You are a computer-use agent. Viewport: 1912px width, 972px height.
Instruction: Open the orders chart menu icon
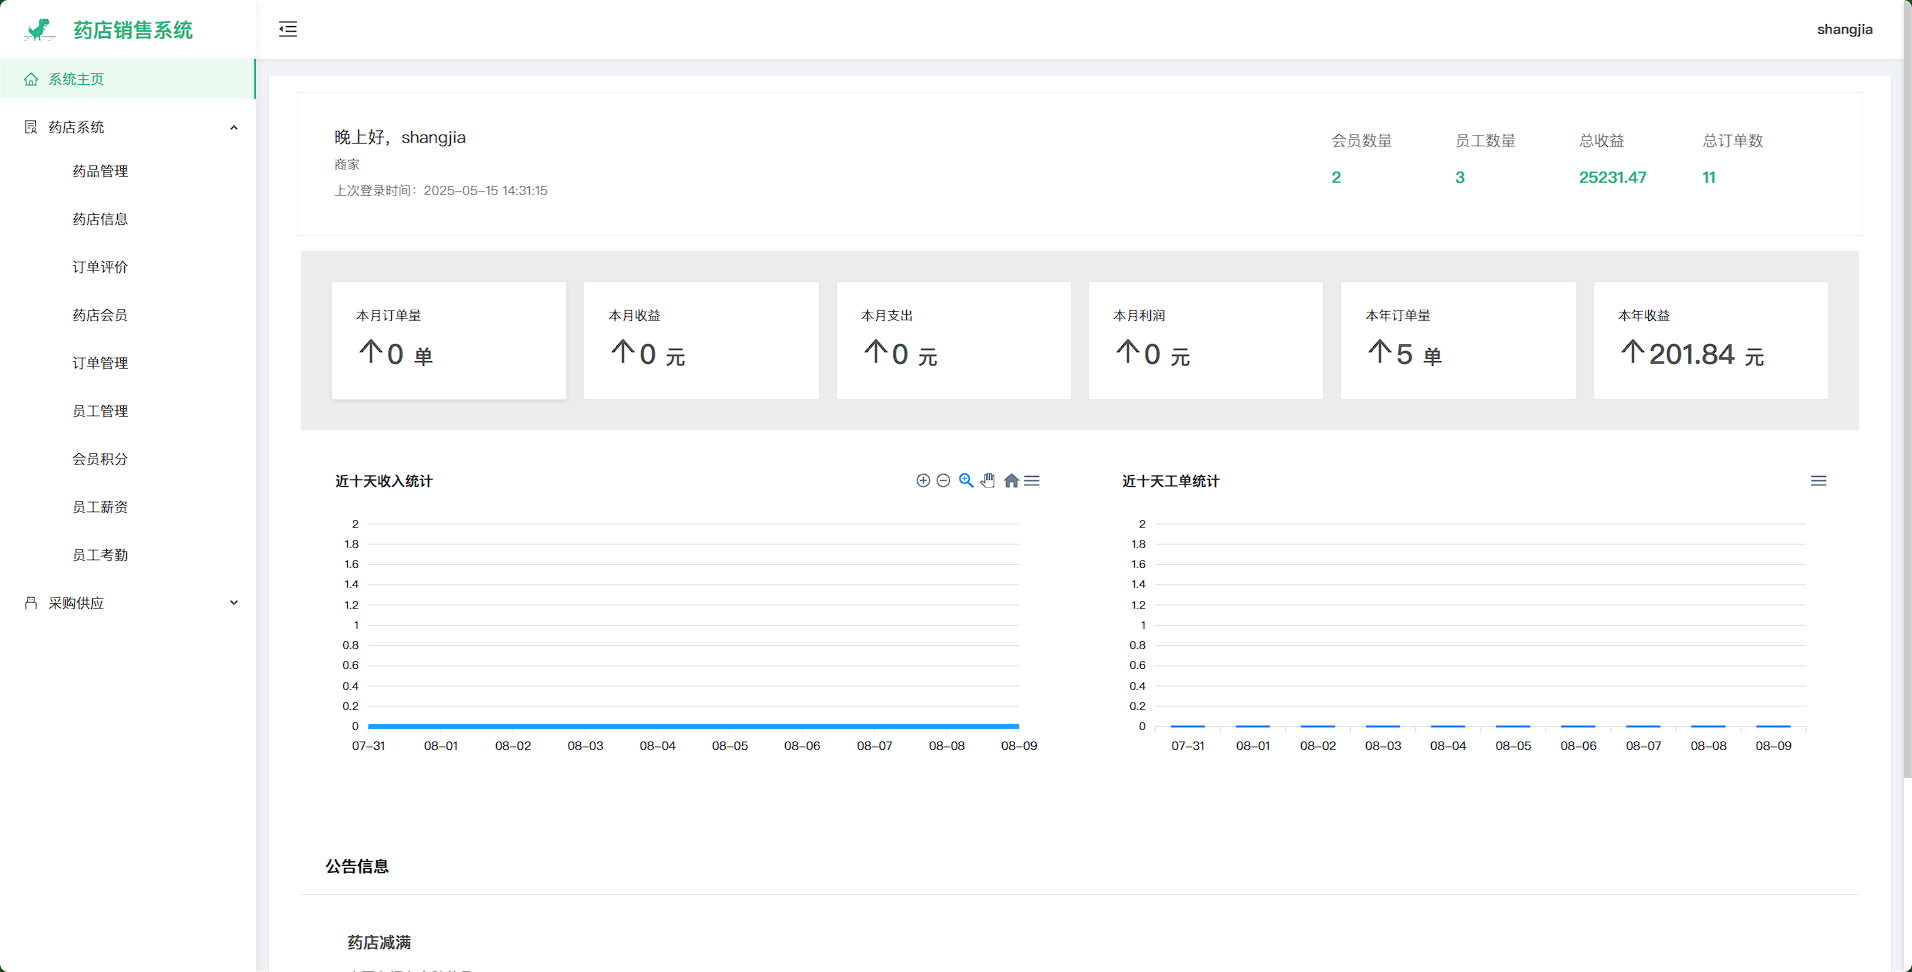[1818, 481]
